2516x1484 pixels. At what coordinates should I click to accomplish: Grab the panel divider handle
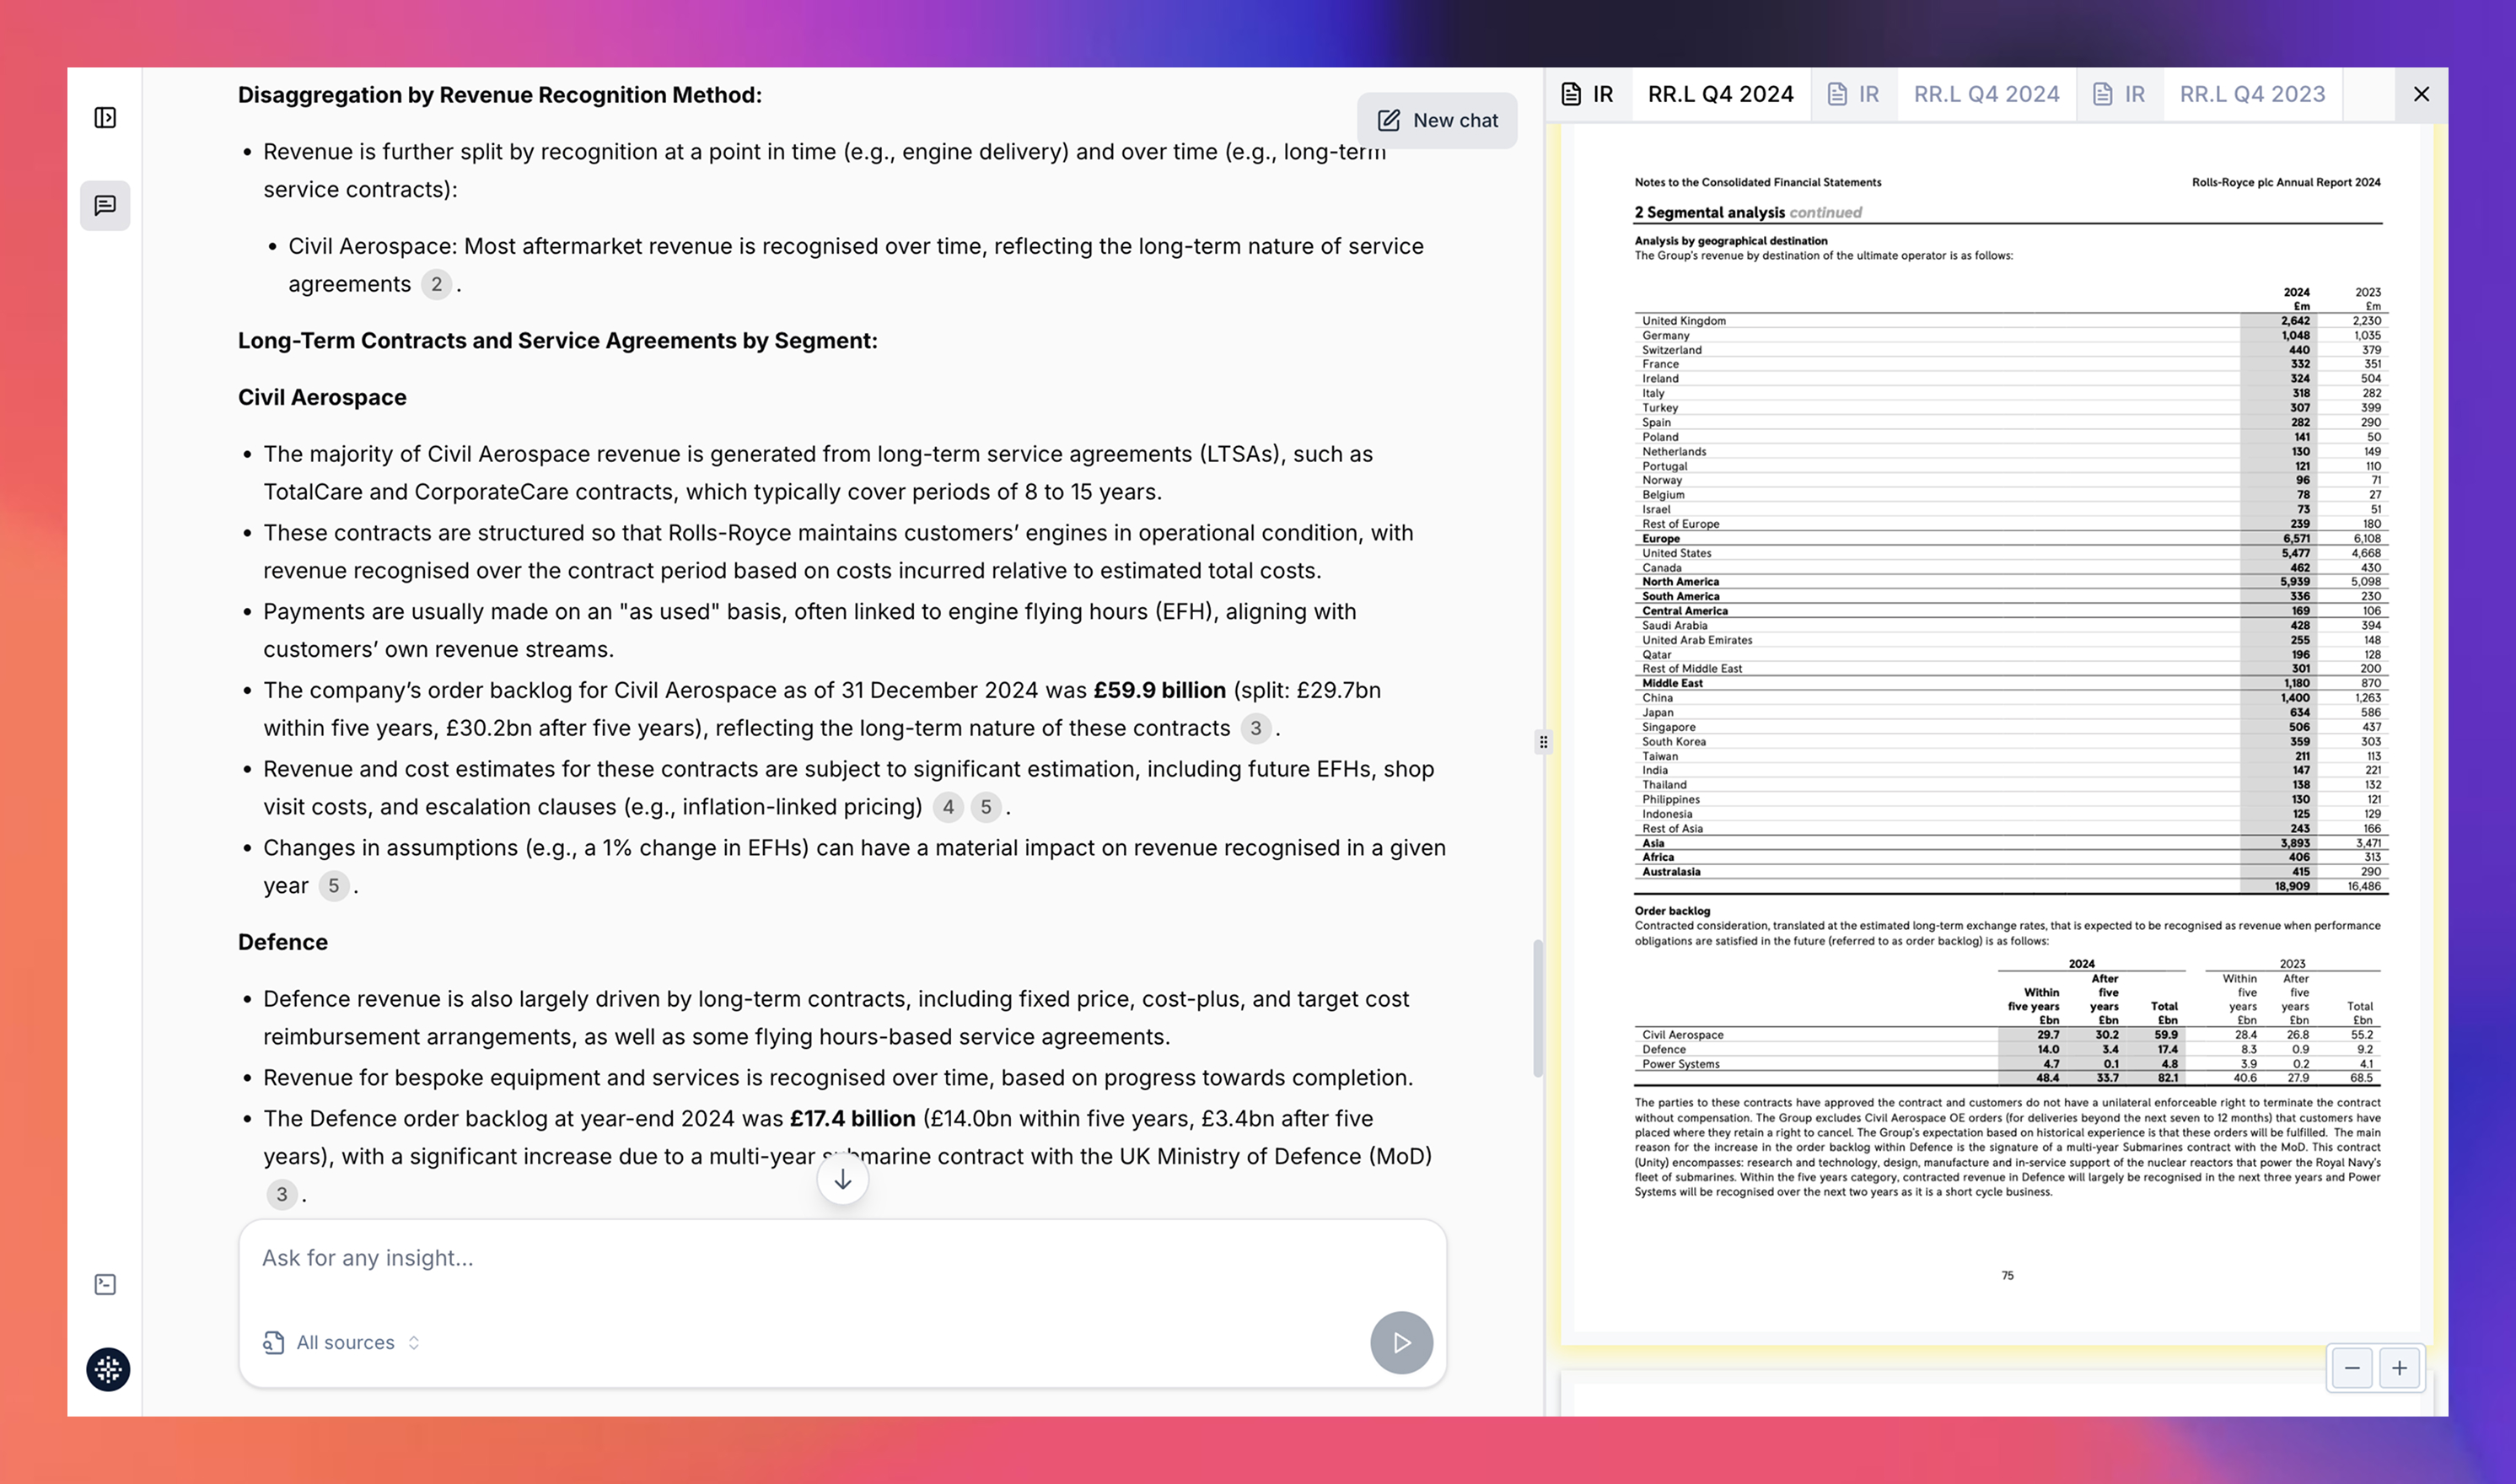1543,742
